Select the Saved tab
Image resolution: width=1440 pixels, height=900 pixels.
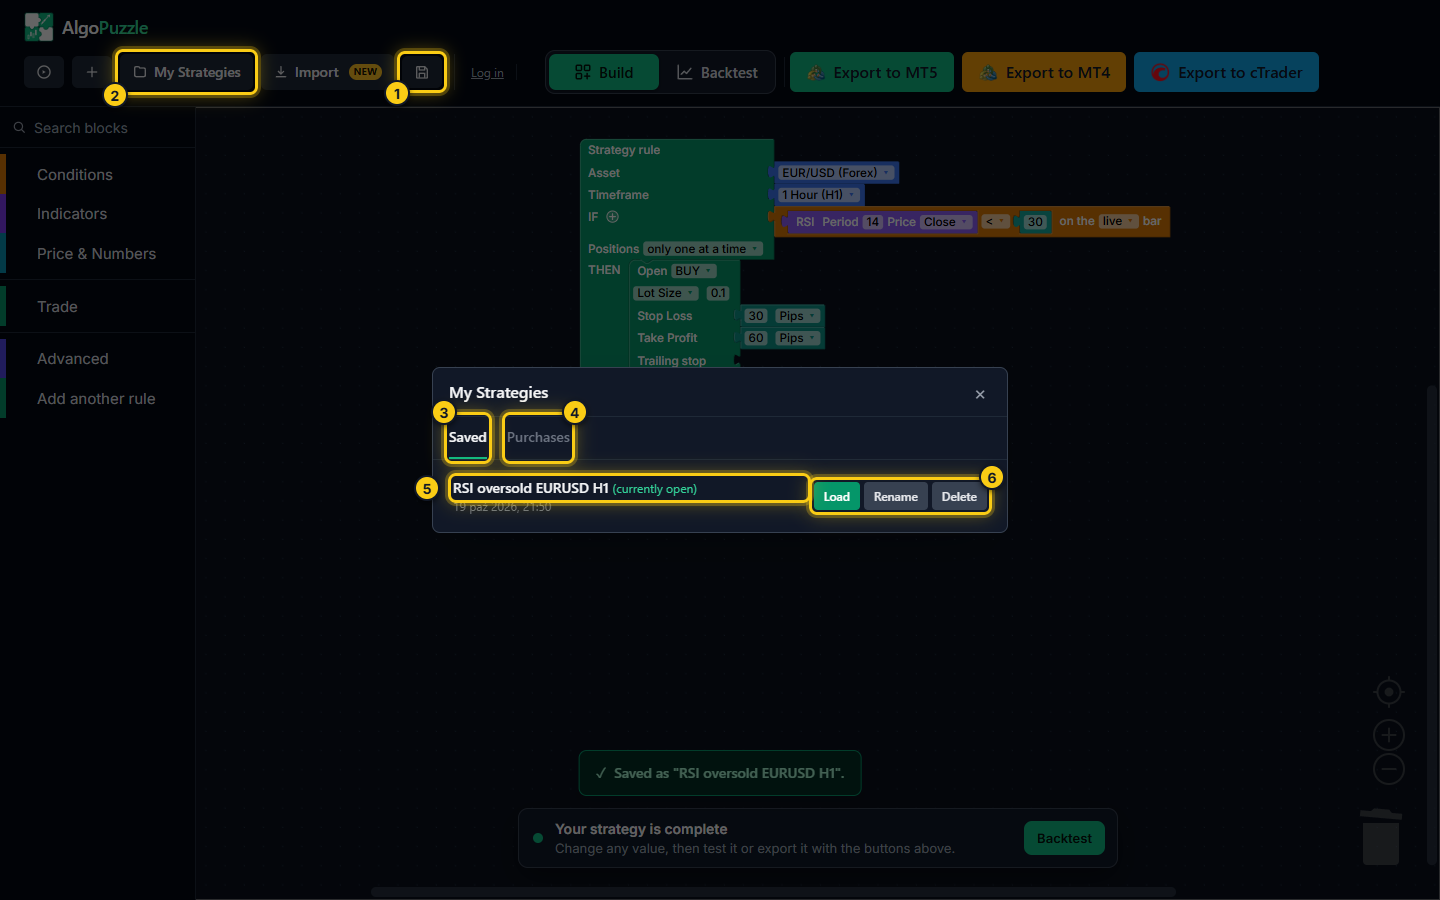point(467,437)
